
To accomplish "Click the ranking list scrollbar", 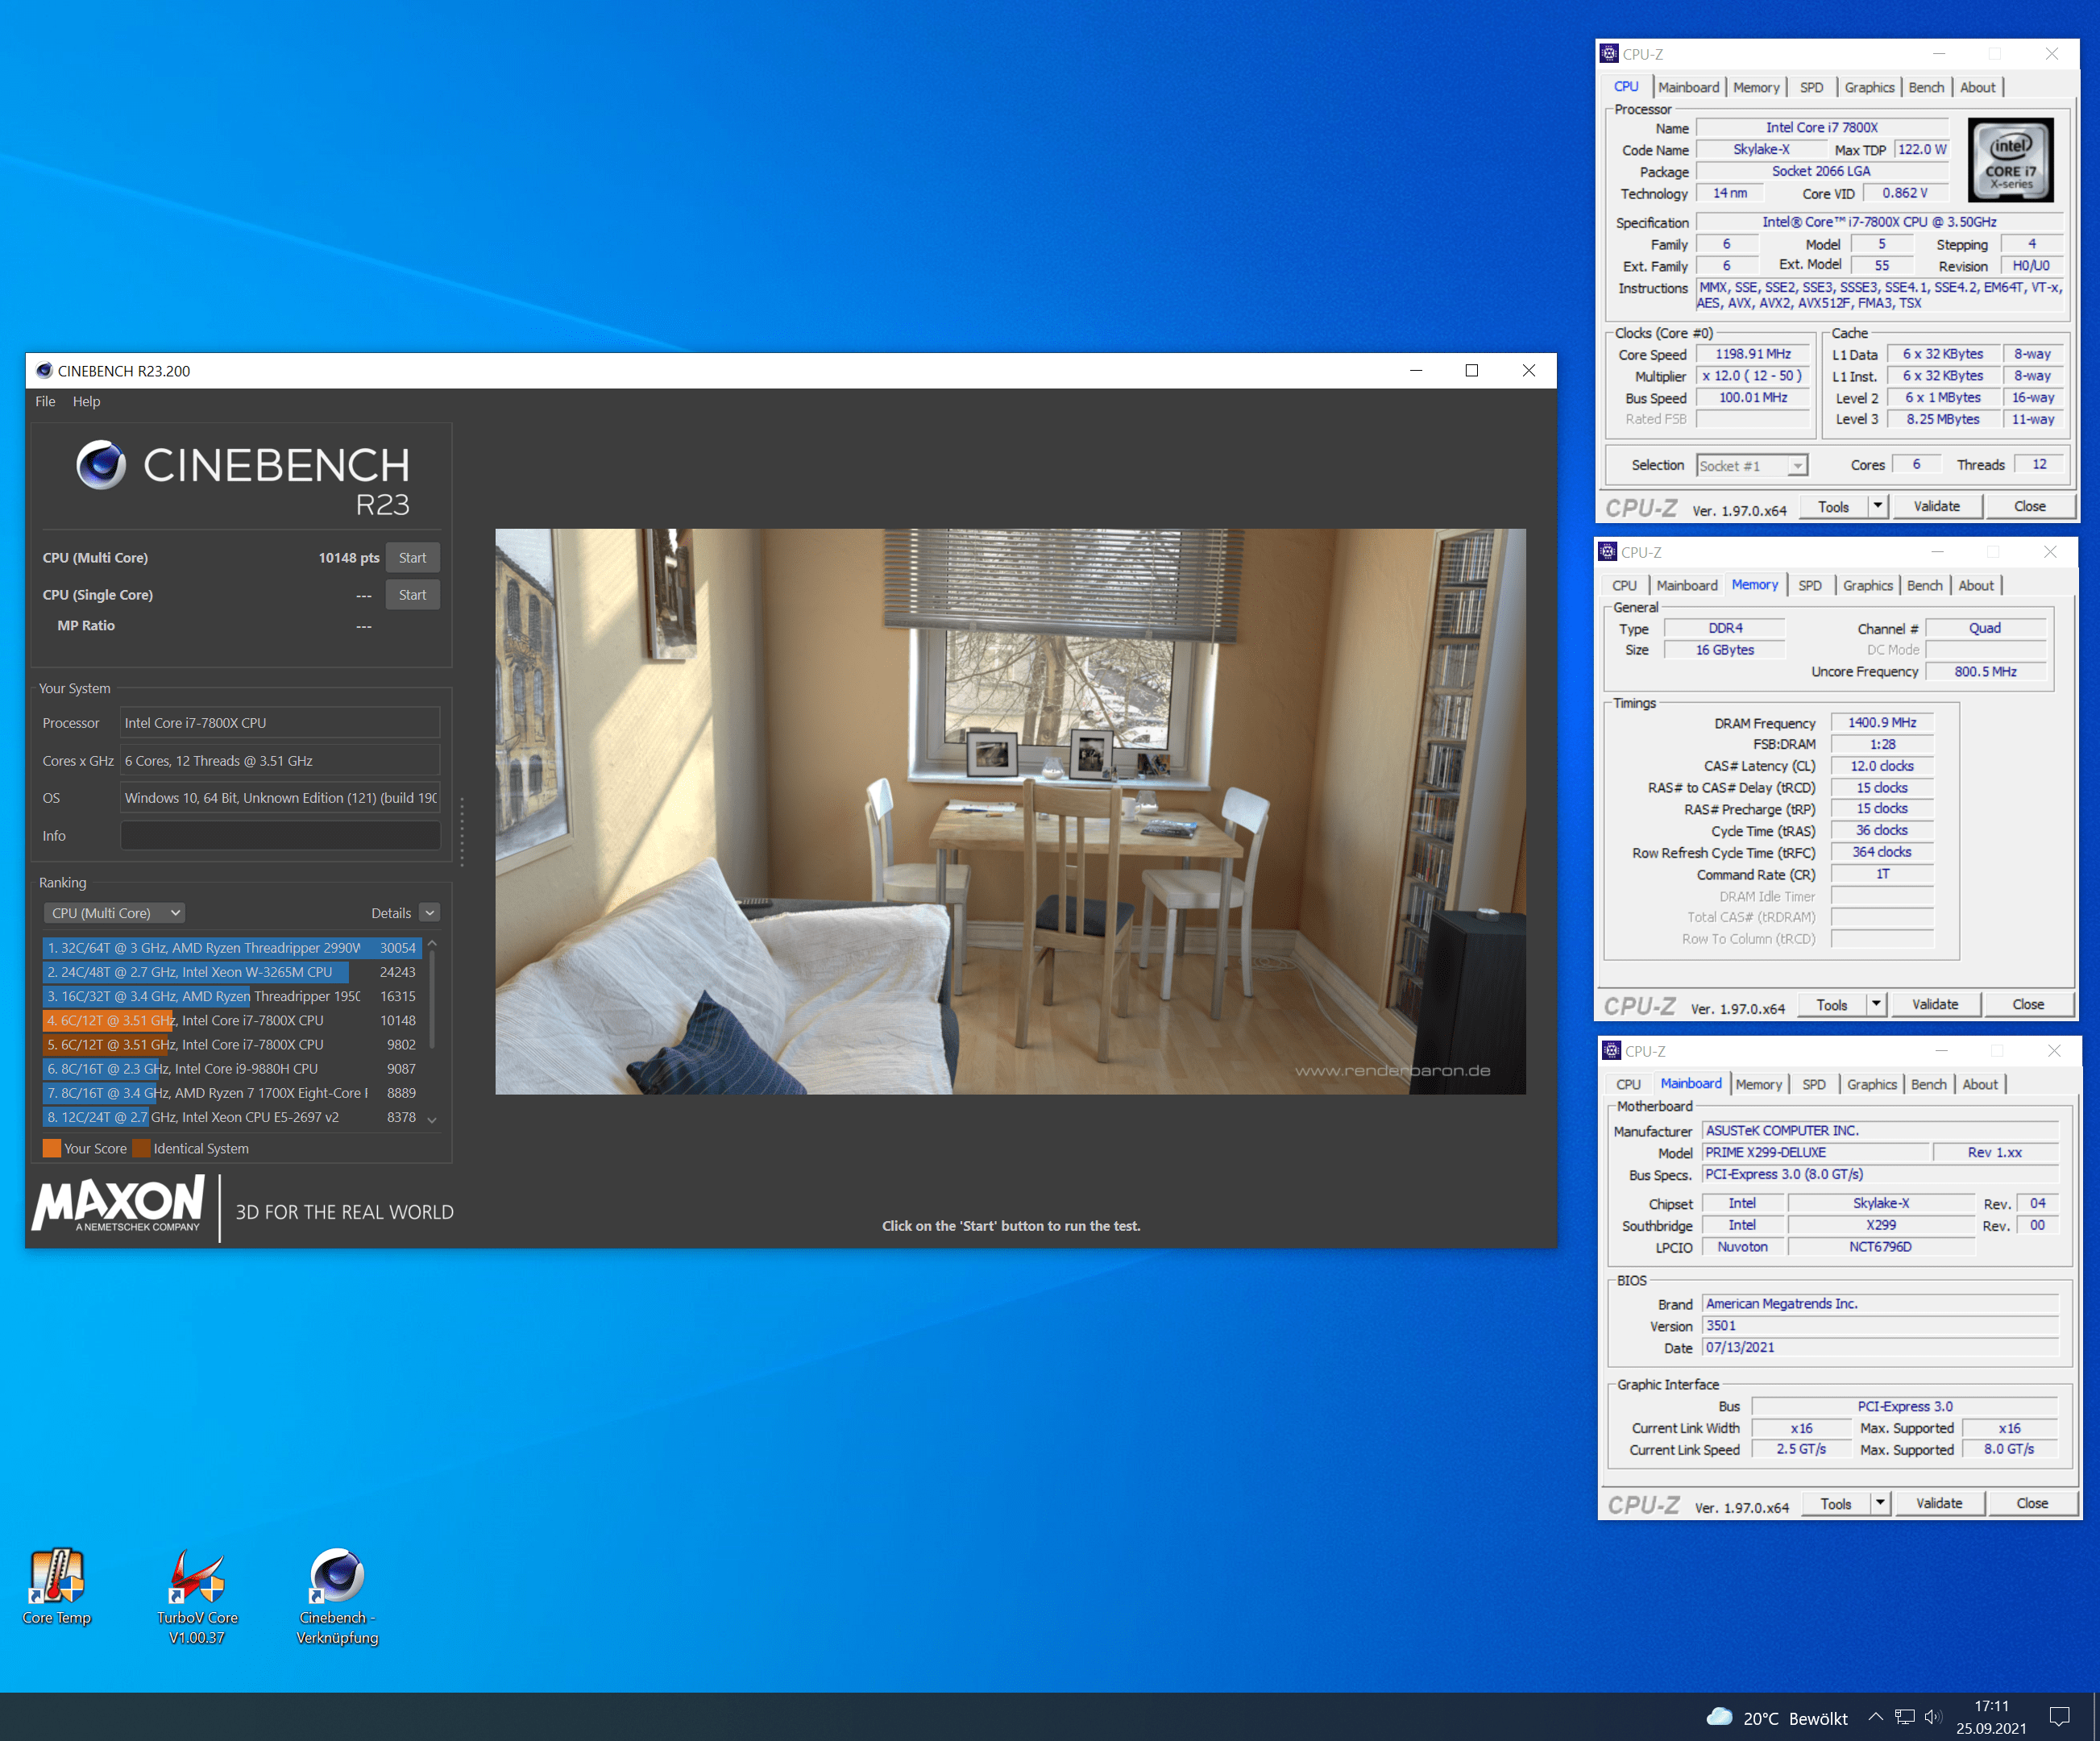I will [x=432, y=1000].
